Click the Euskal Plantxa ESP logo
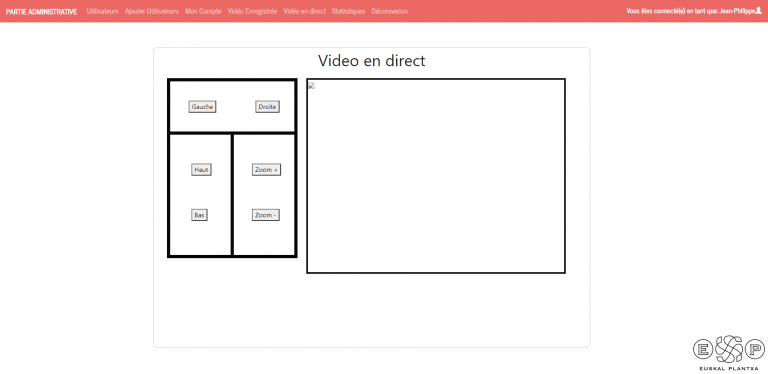 729,352
